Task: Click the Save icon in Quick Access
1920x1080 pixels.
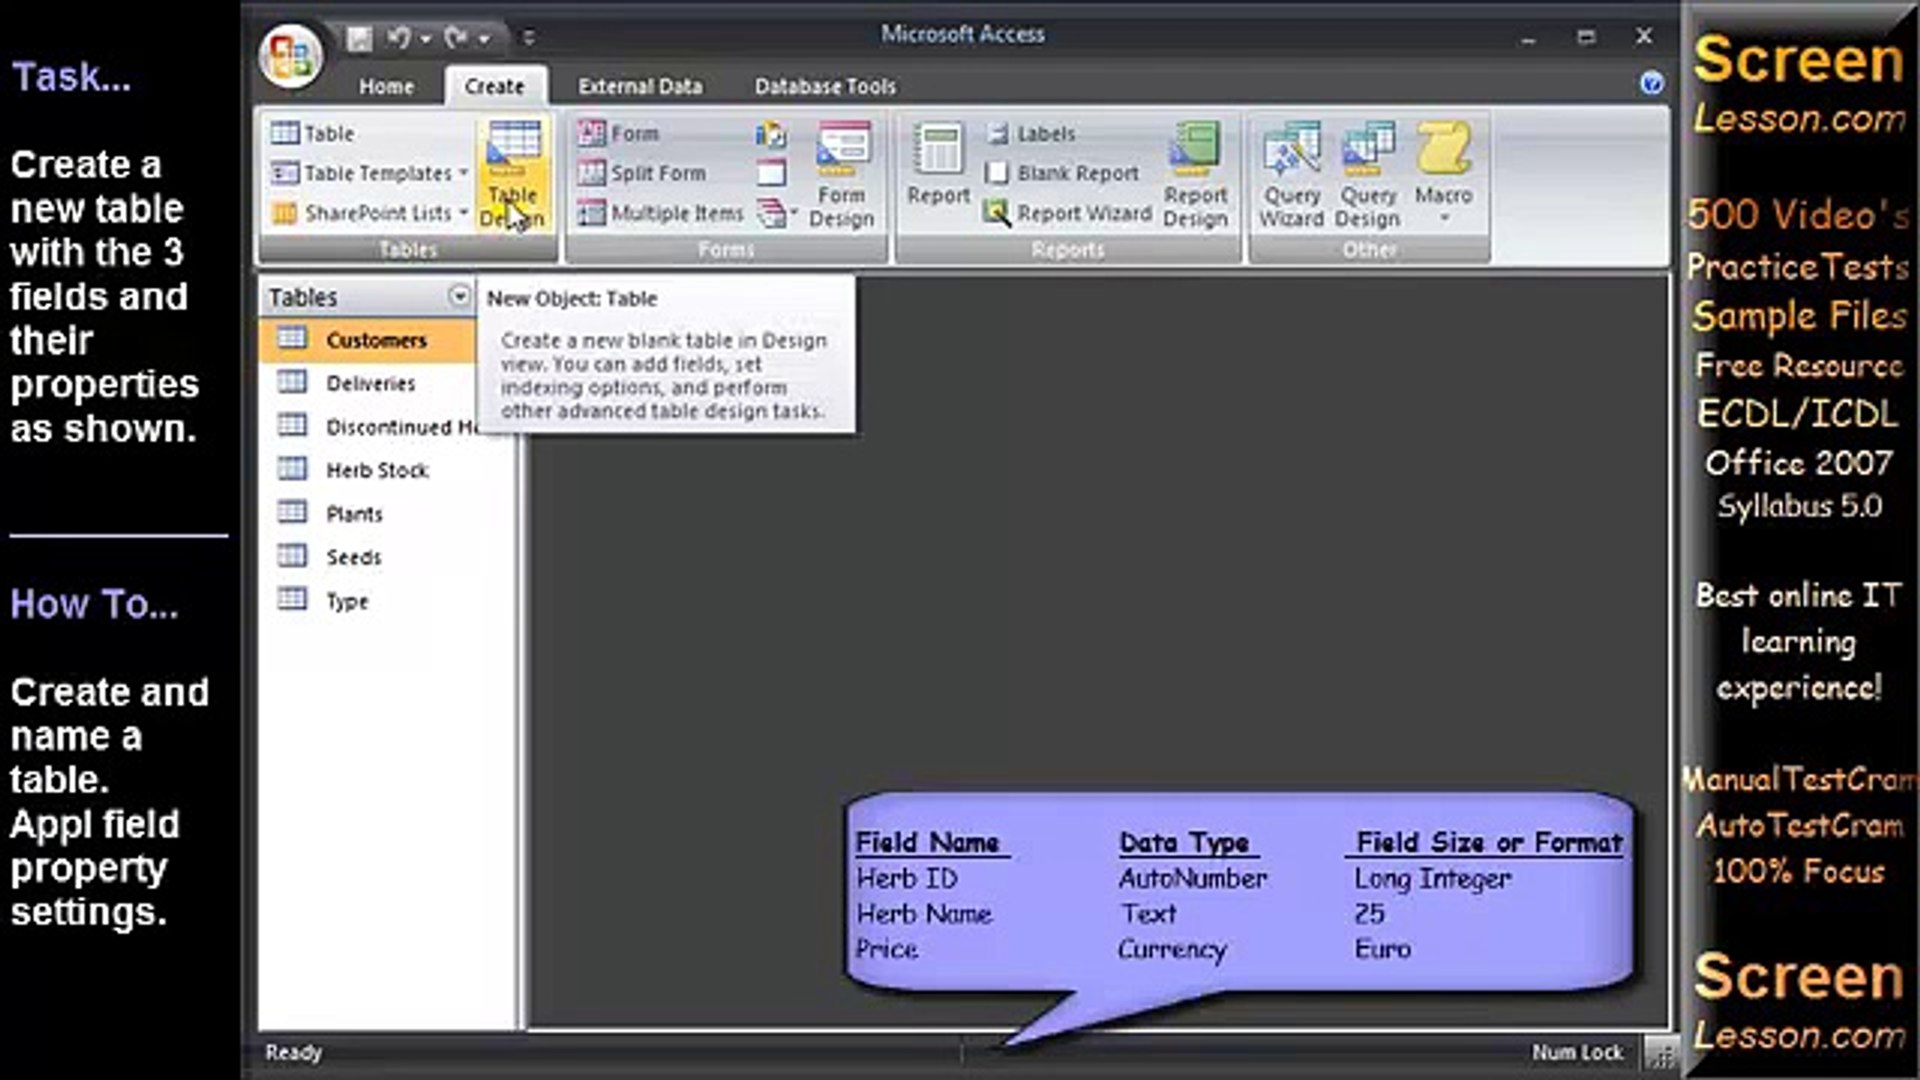Action: 360,38
